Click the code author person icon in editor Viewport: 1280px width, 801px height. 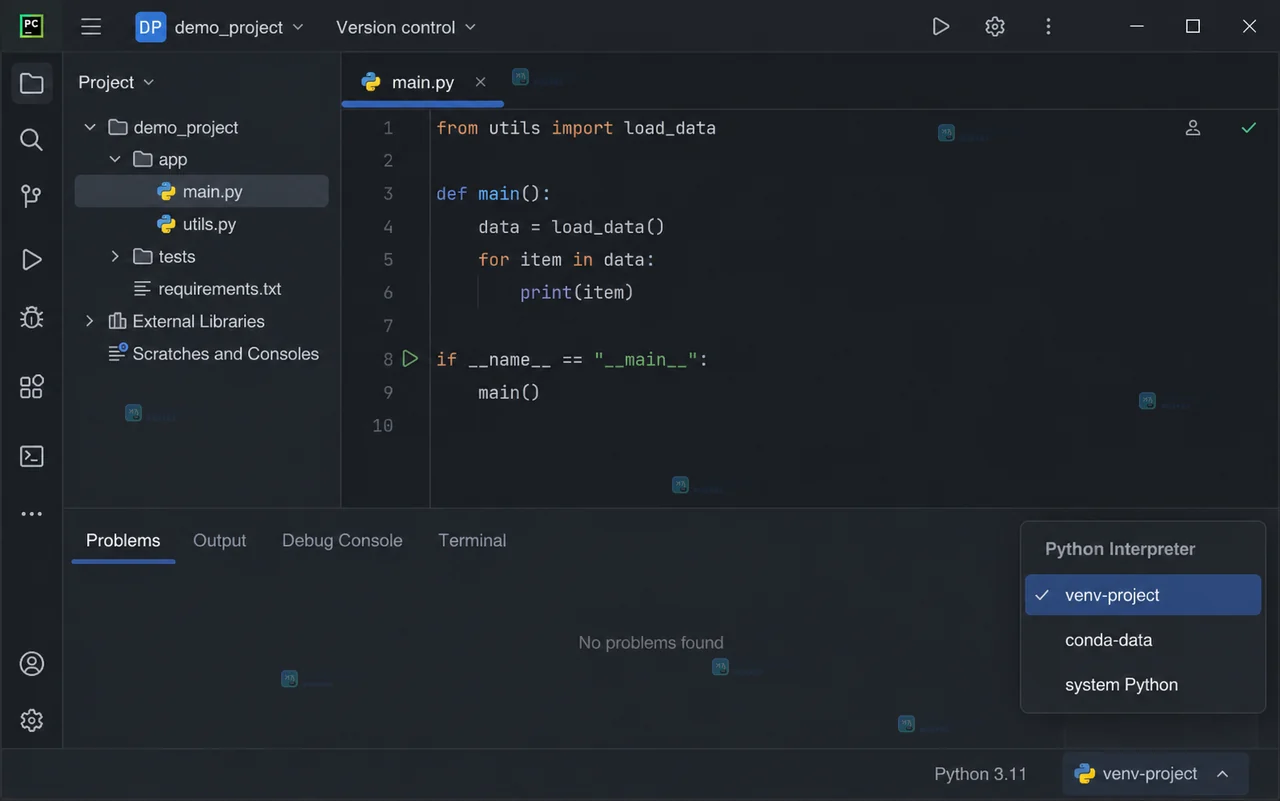click(1193, 128)
